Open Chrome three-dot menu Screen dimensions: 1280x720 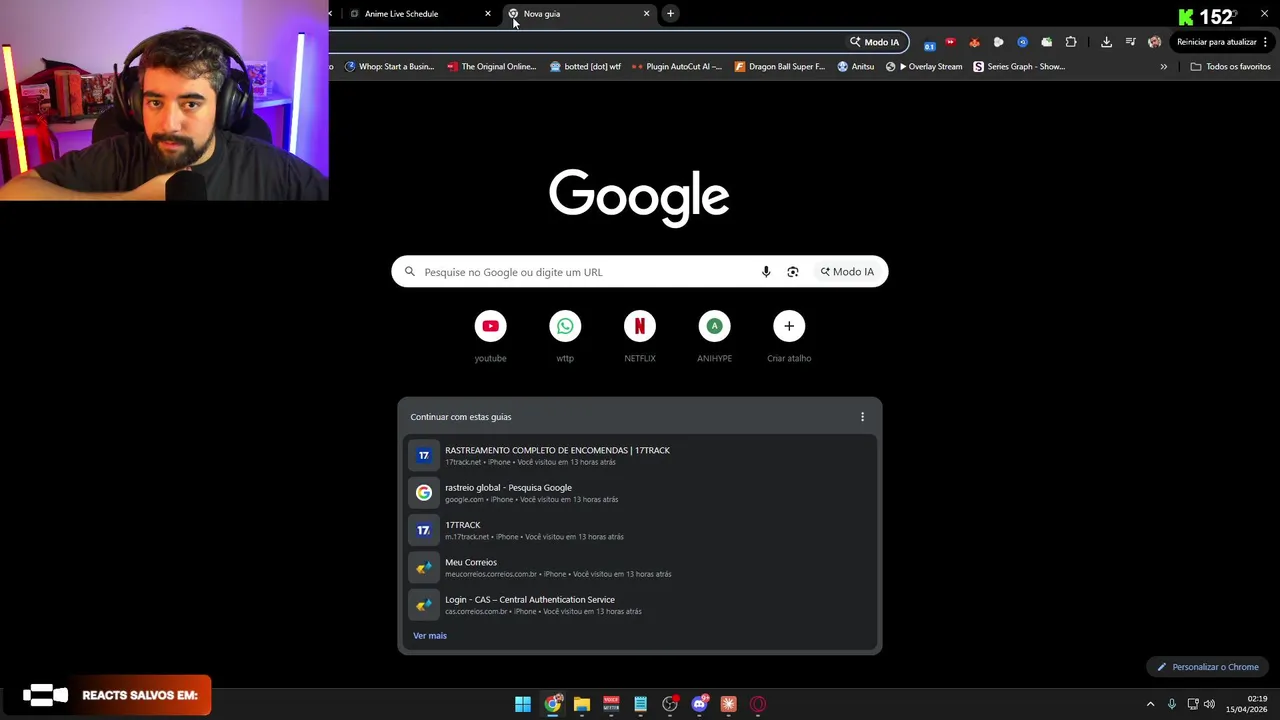[1265, 42]
